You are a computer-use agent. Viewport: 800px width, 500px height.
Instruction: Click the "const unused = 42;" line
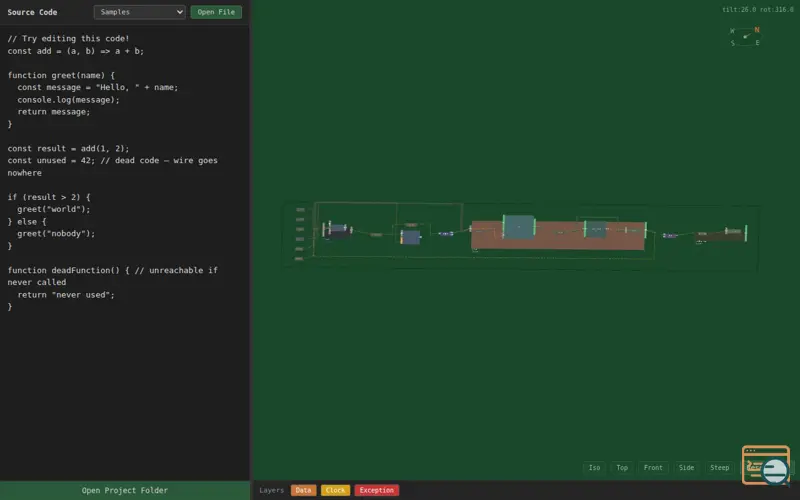click(112, 166)
